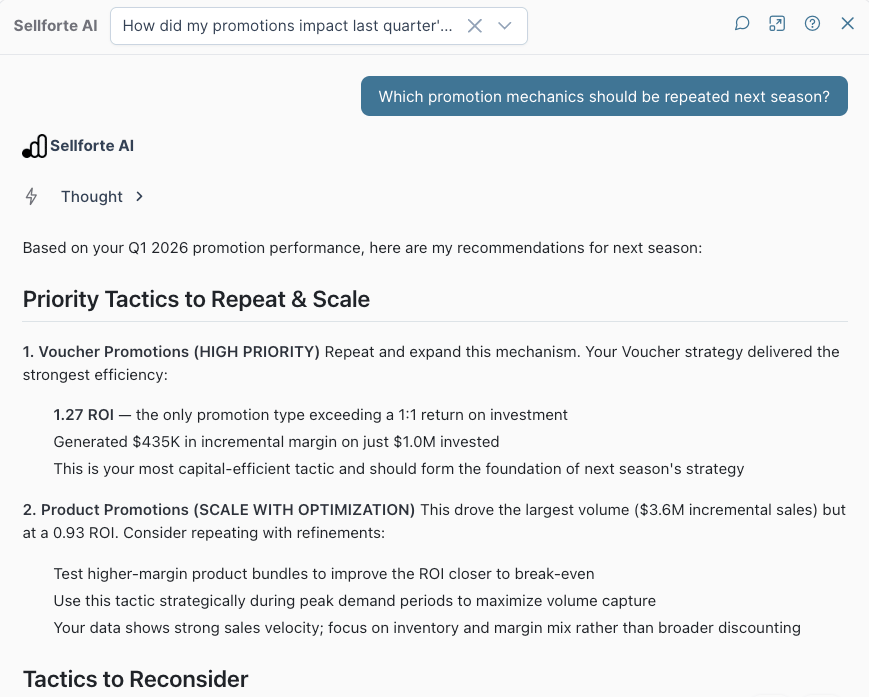Click the Sellforte bar-chart logo icon
This screenshot has height=697, width=869.
click(34, 146)
